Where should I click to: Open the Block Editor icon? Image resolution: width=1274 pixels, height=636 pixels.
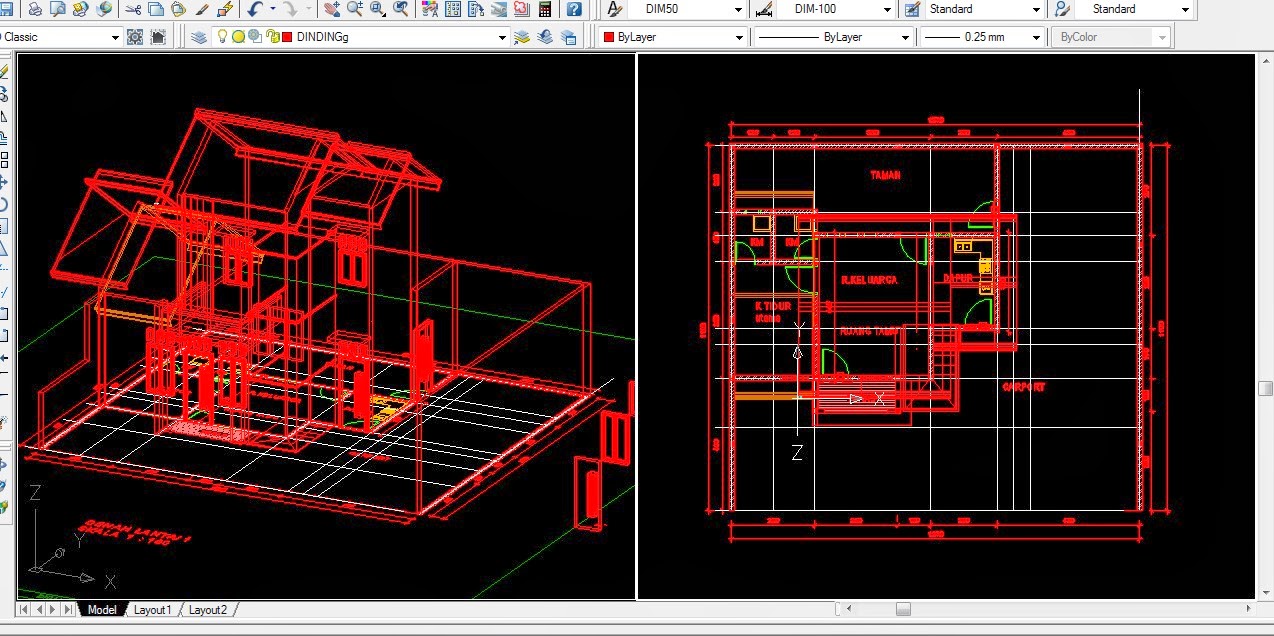[225, 9]
